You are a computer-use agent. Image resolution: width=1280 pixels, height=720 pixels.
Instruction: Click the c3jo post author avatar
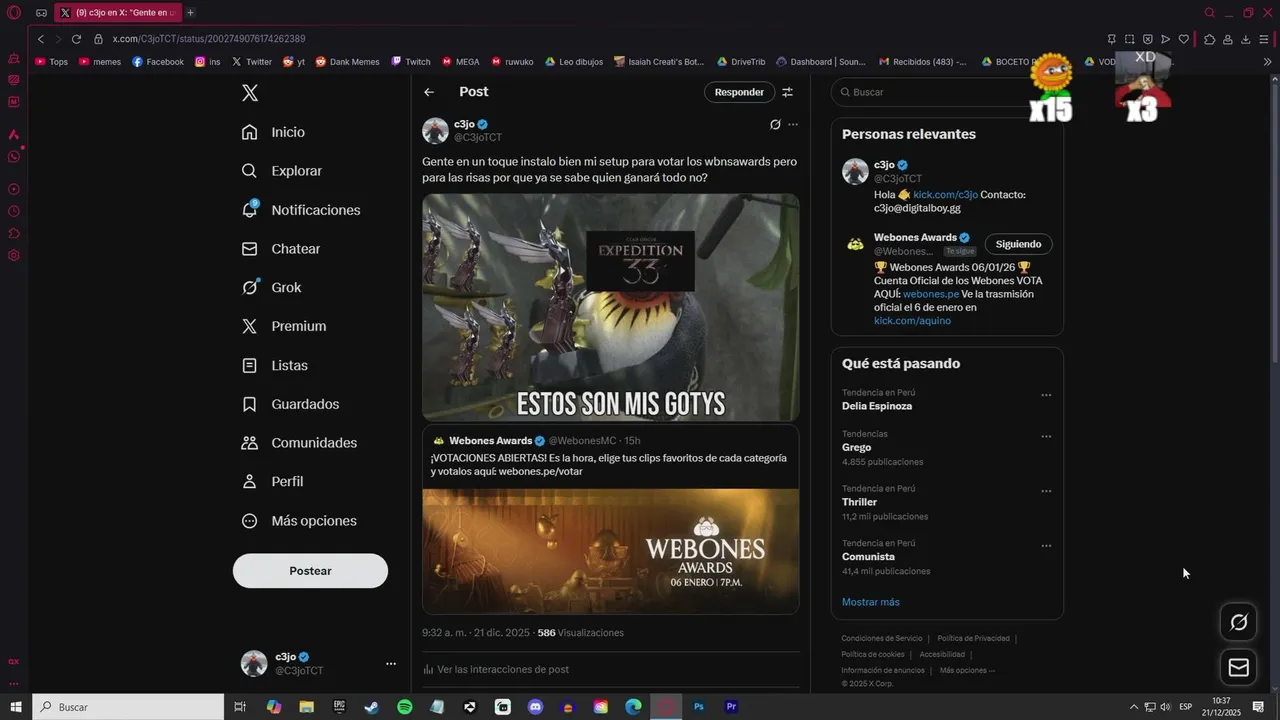coord(435,131)
